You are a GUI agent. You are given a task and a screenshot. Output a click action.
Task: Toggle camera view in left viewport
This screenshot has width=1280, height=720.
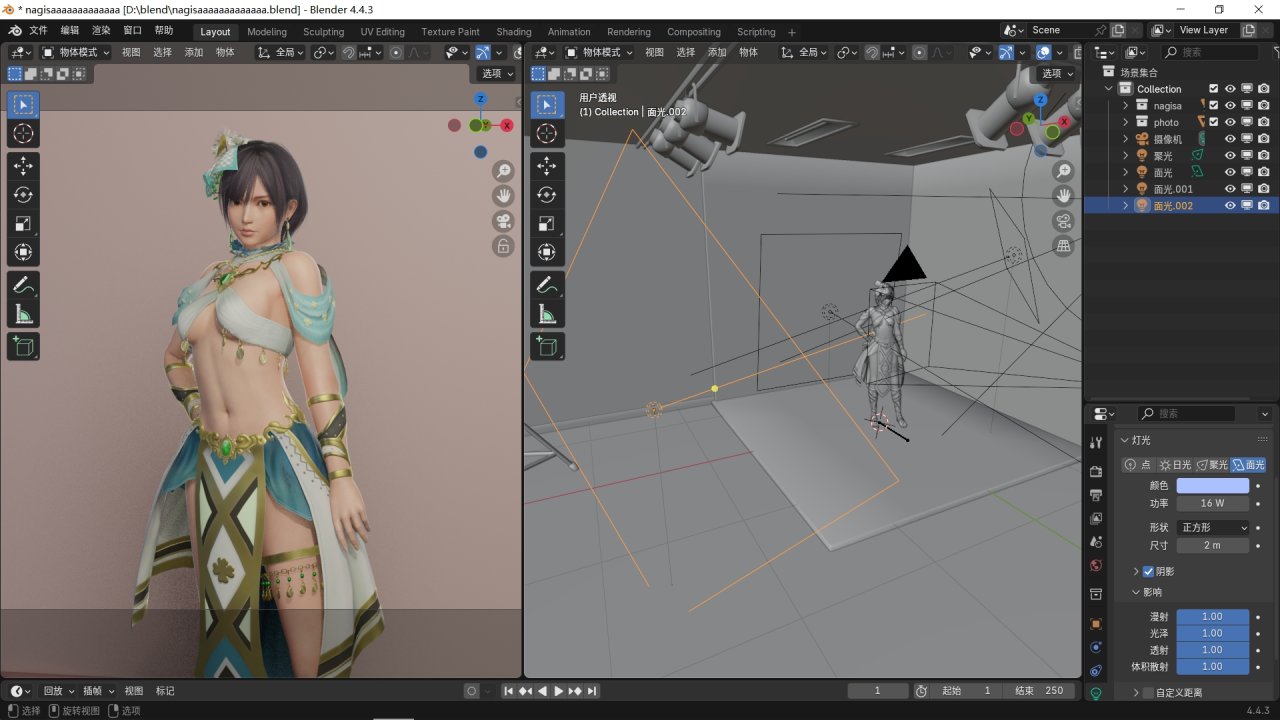click(503, 221)
